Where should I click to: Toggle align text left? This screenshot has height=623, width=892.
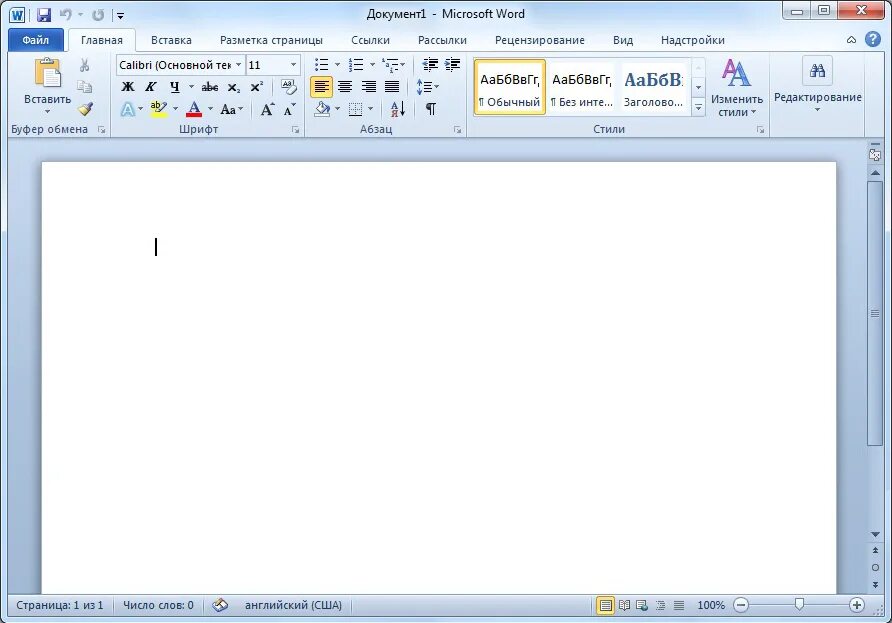pyautogui.click(x=321, y=86)
